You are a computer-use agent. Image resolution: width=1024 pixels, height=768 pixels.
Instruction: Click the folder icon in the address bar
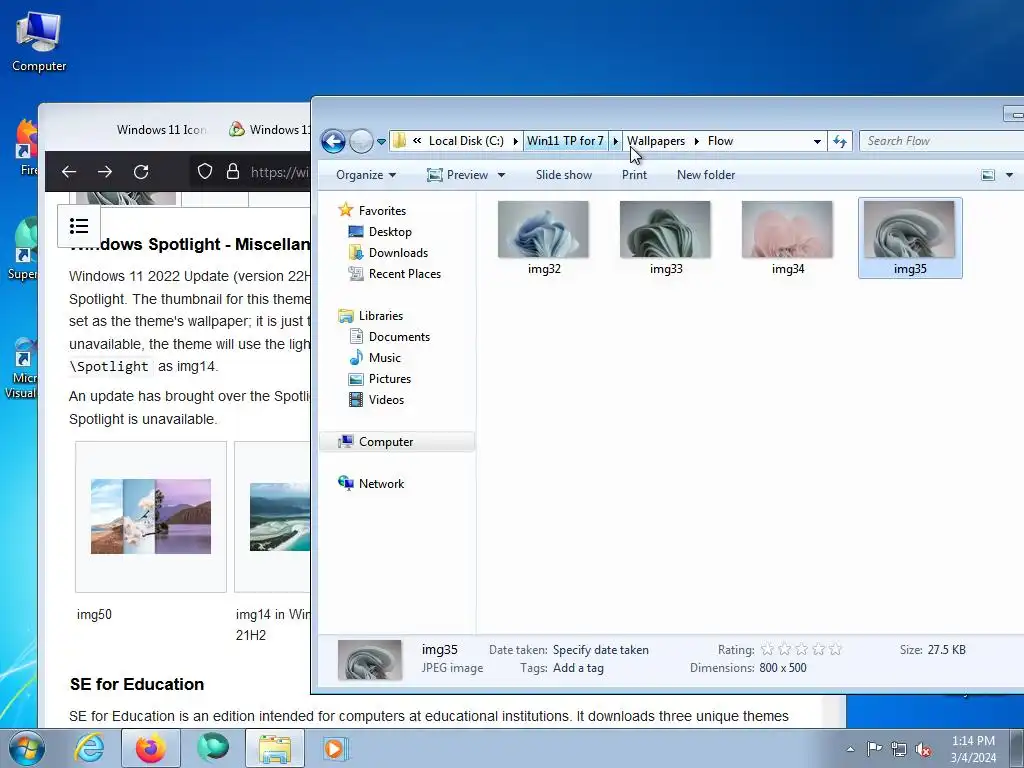pos(399,141)
